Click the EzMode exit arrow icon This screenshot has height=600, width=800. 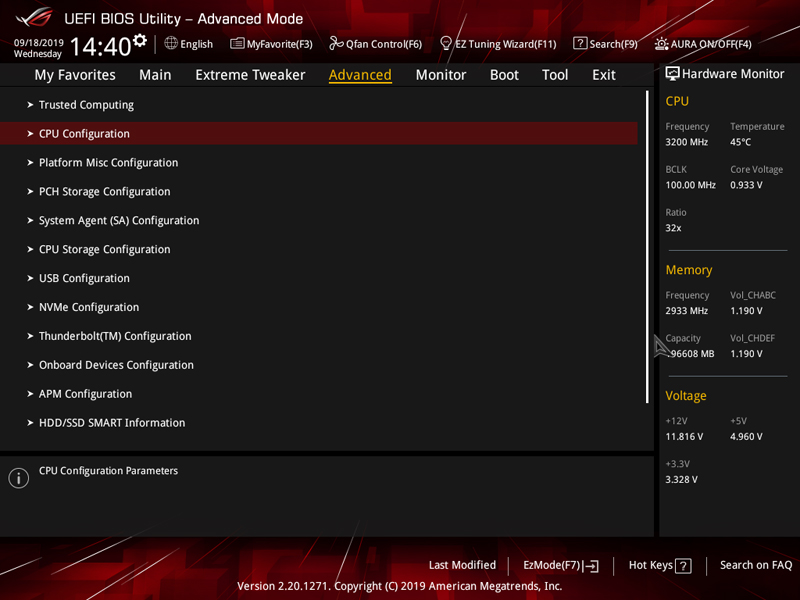click(590, 565)
